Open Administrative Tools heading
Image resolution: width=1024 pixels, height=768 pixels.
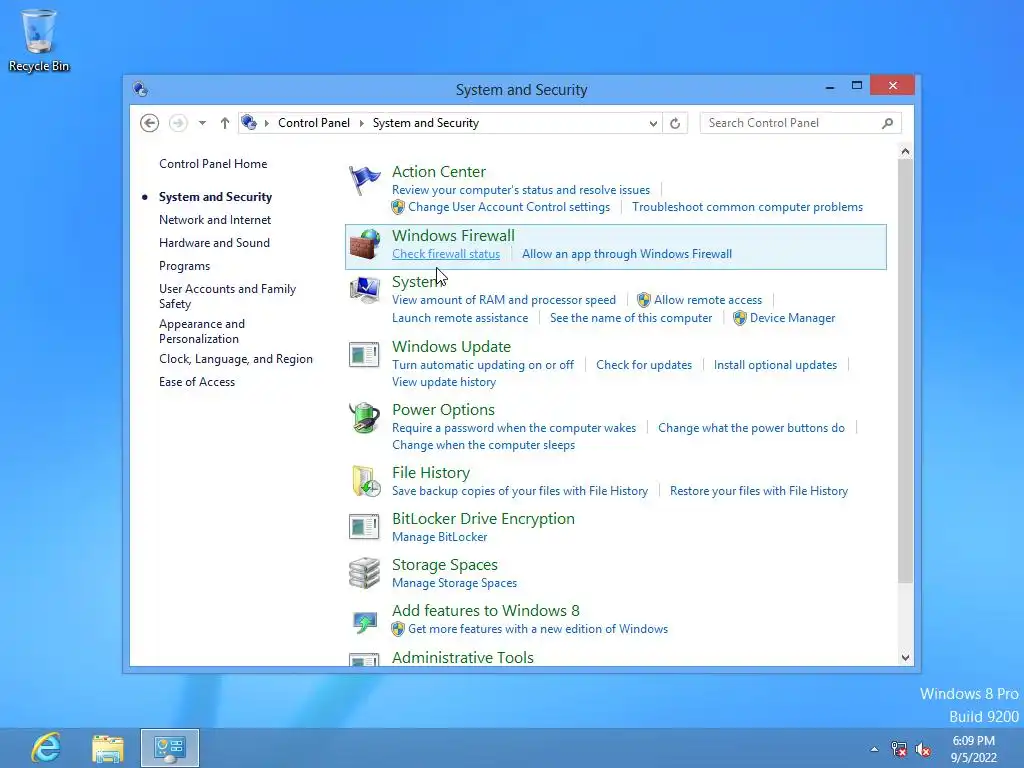pos(462,657)
